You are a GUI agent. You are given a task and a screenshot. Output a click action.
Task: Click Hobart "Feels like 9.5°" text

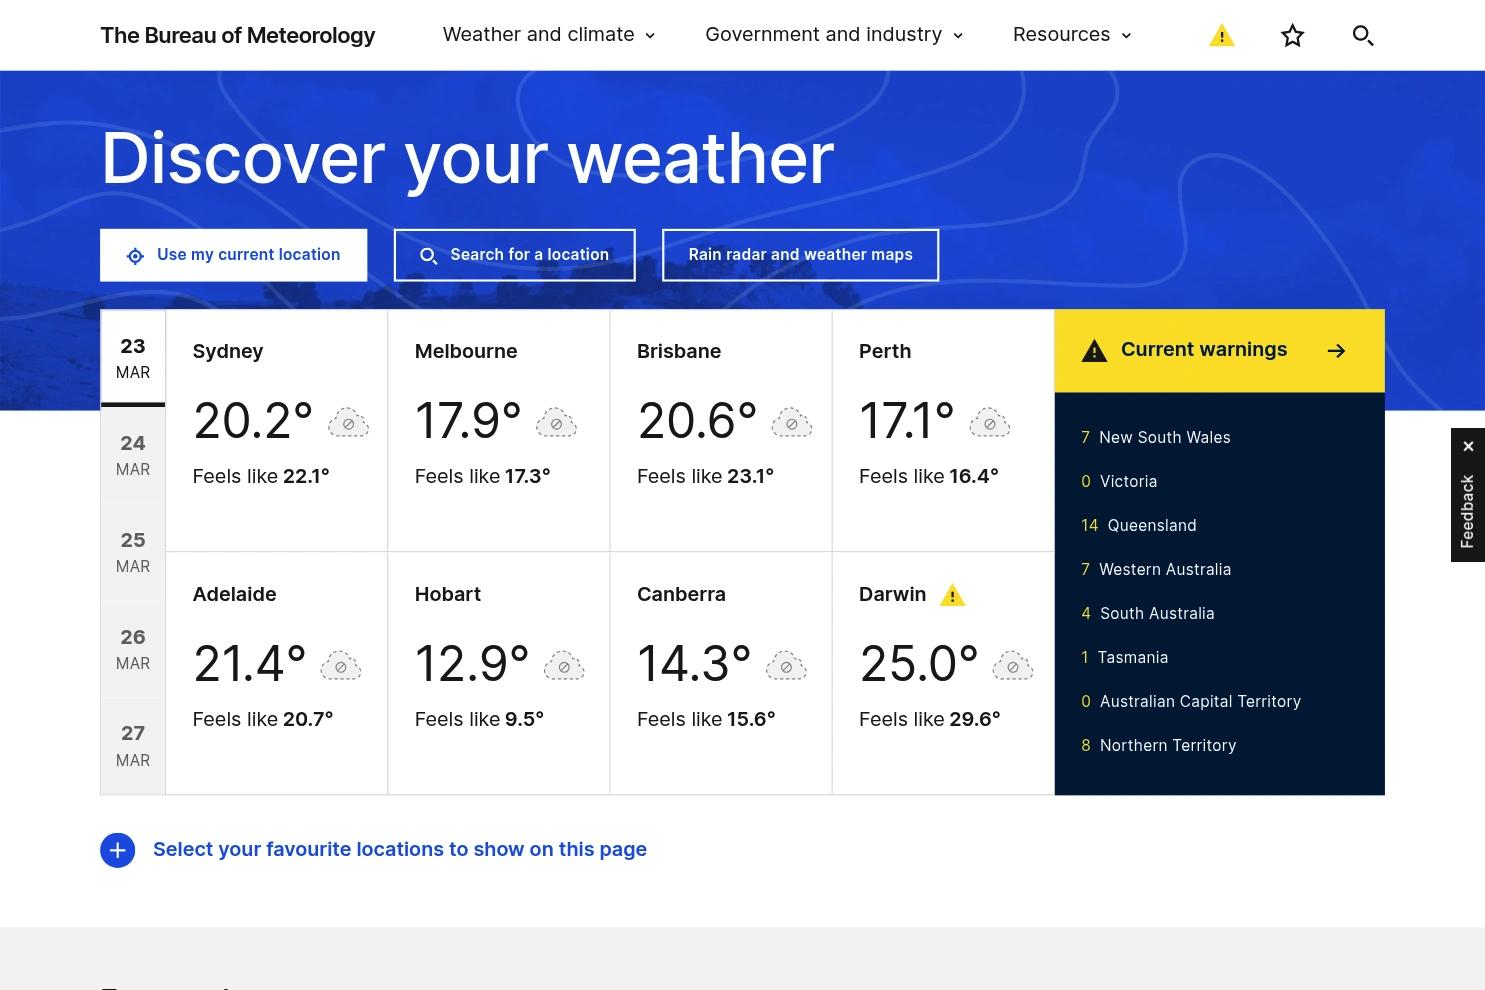(479, 720)
